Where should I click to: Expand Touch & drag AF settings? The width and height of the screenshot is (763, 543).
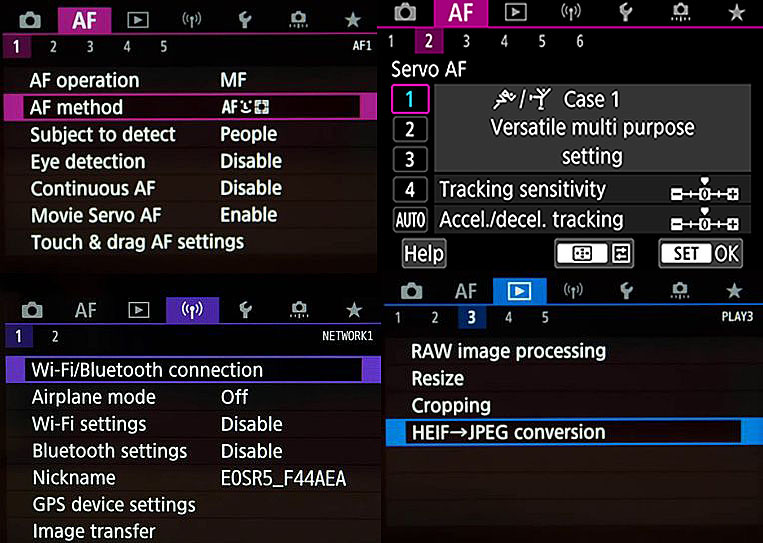pyautogui.click(x=137, y=242)
